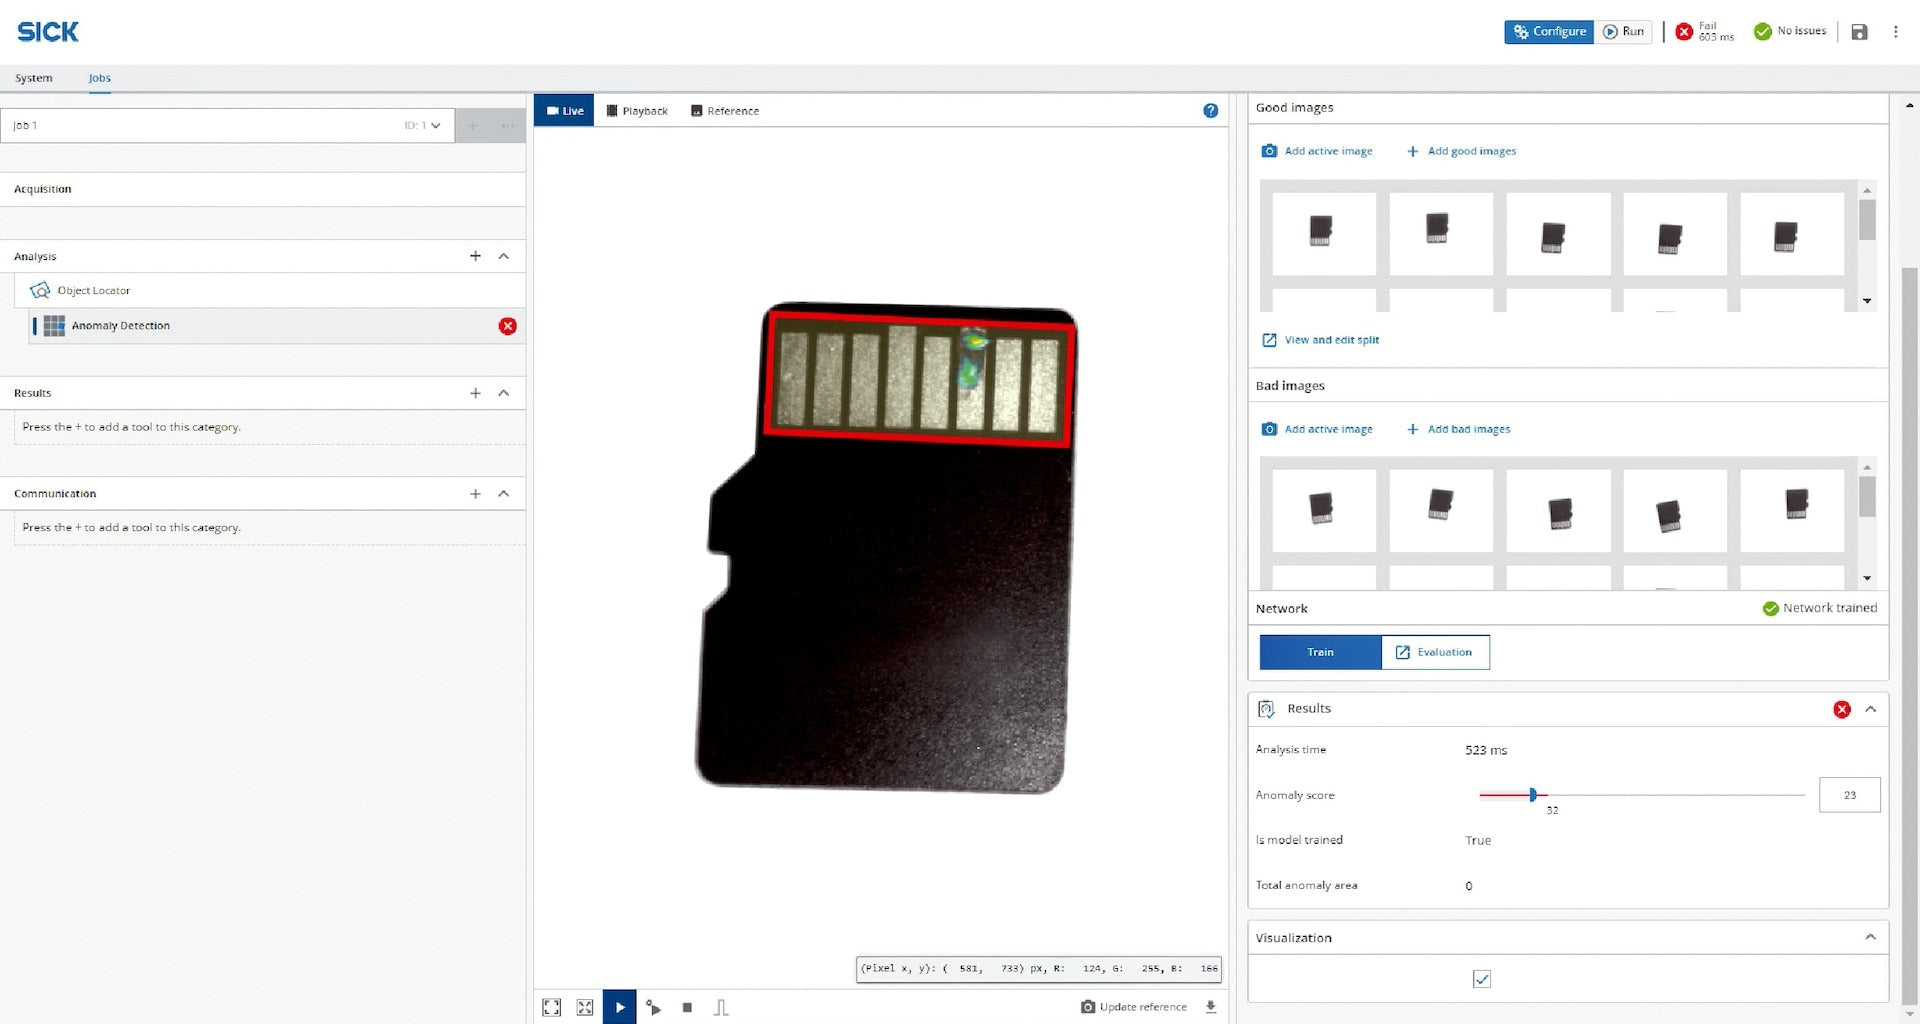Click the plus icon in Analysis section
This screenshot has height=1024, width=1920.
475,256
